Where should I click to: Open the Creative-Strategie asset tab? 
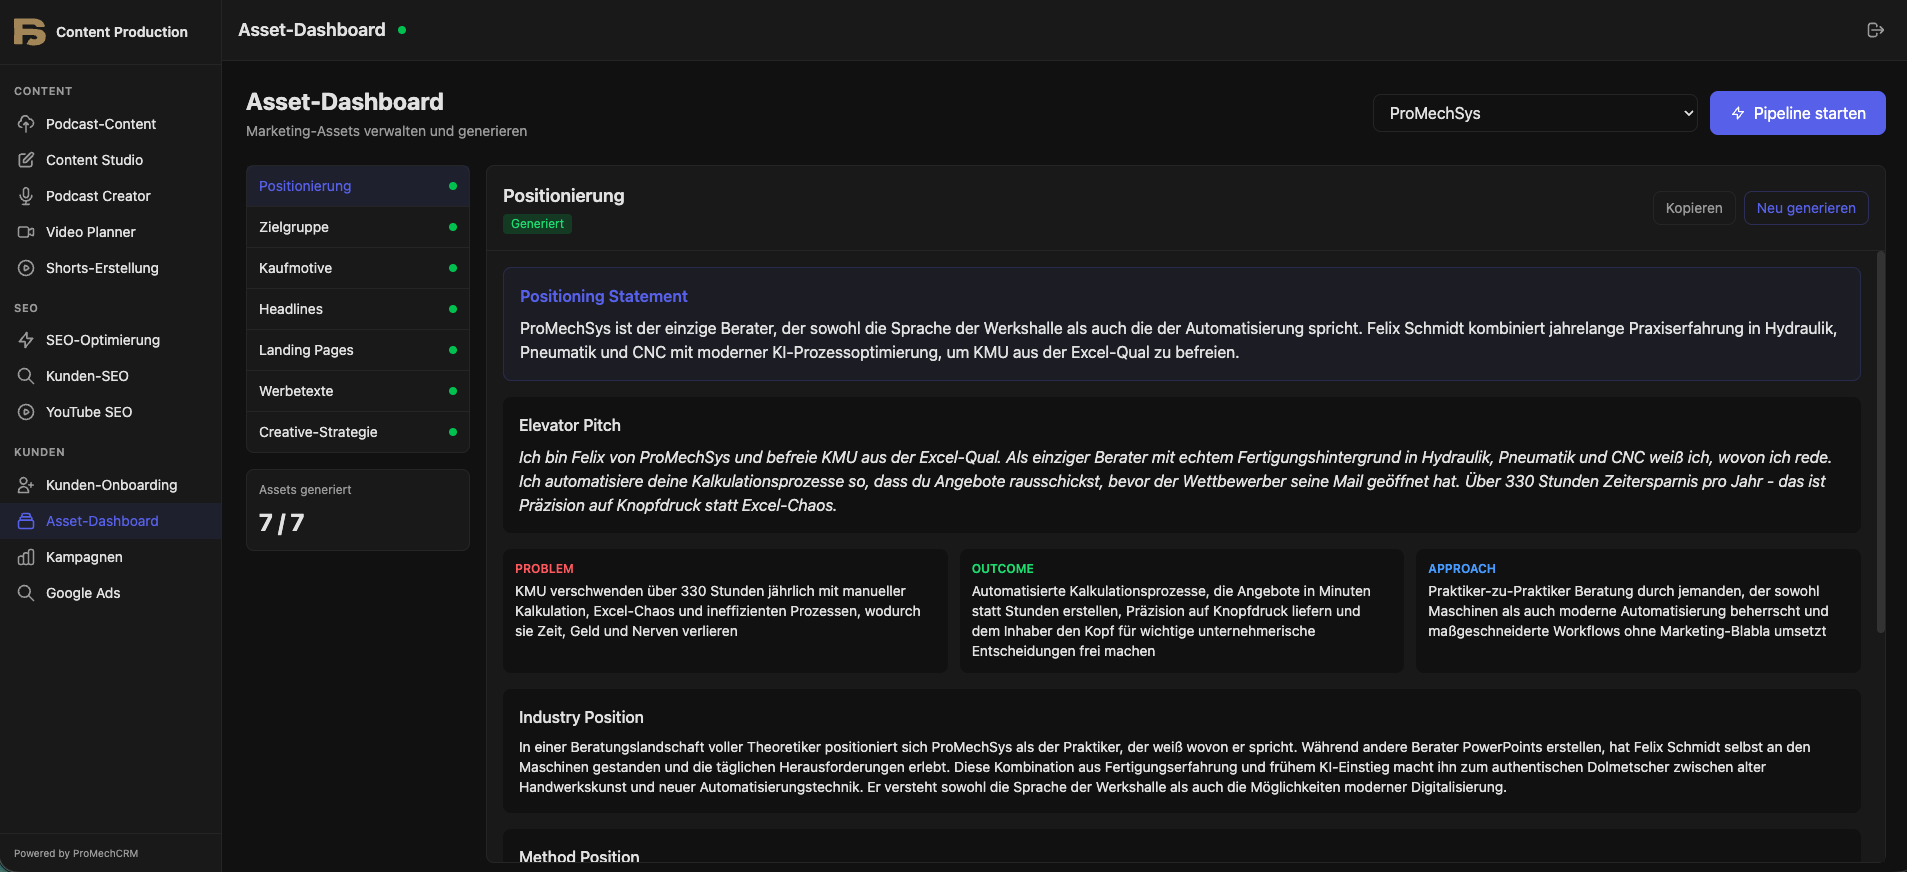click(357, 432)
